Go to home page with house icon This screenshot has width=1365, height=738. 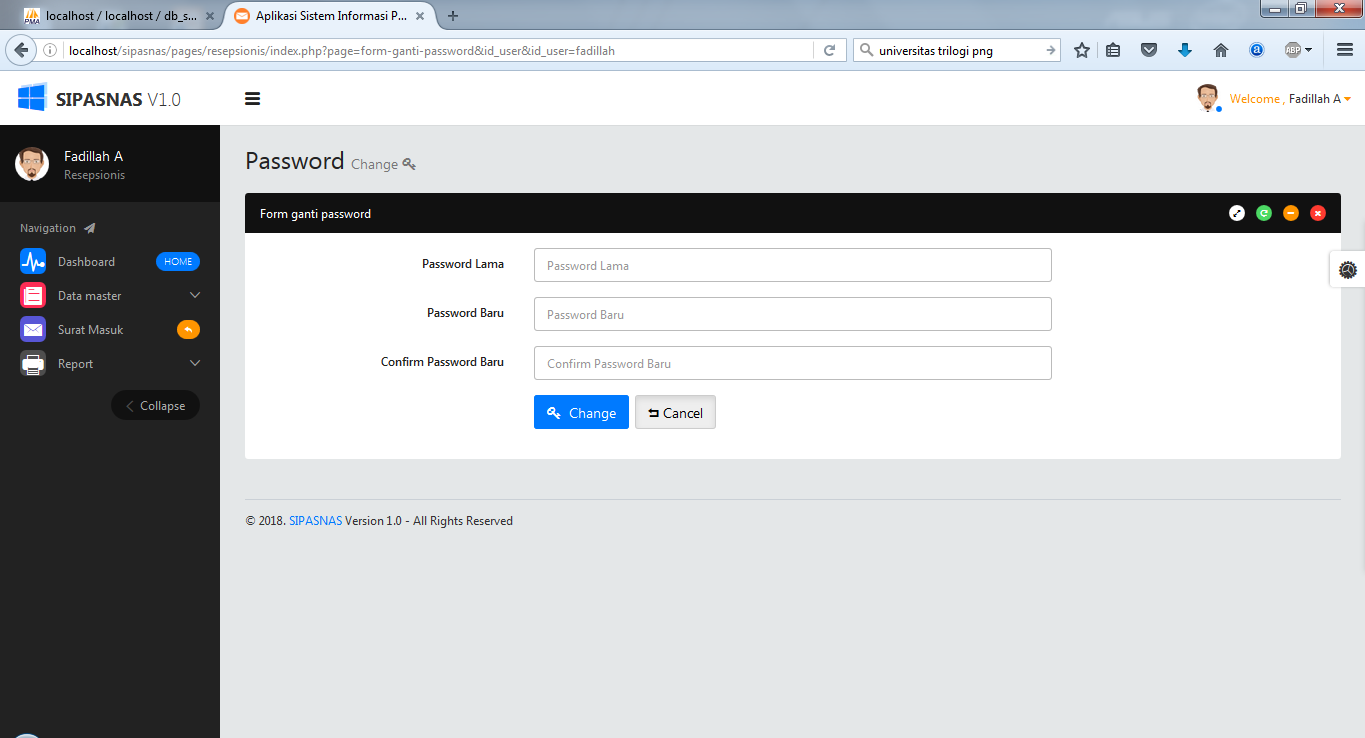1221,50
